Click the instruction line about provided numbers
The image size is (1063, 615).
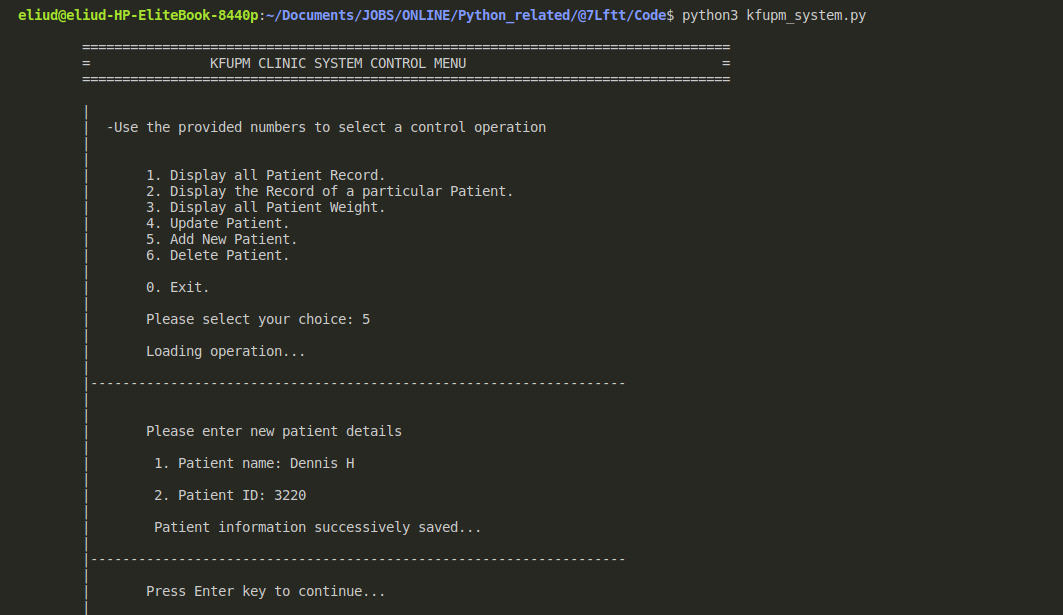(326, 127)
